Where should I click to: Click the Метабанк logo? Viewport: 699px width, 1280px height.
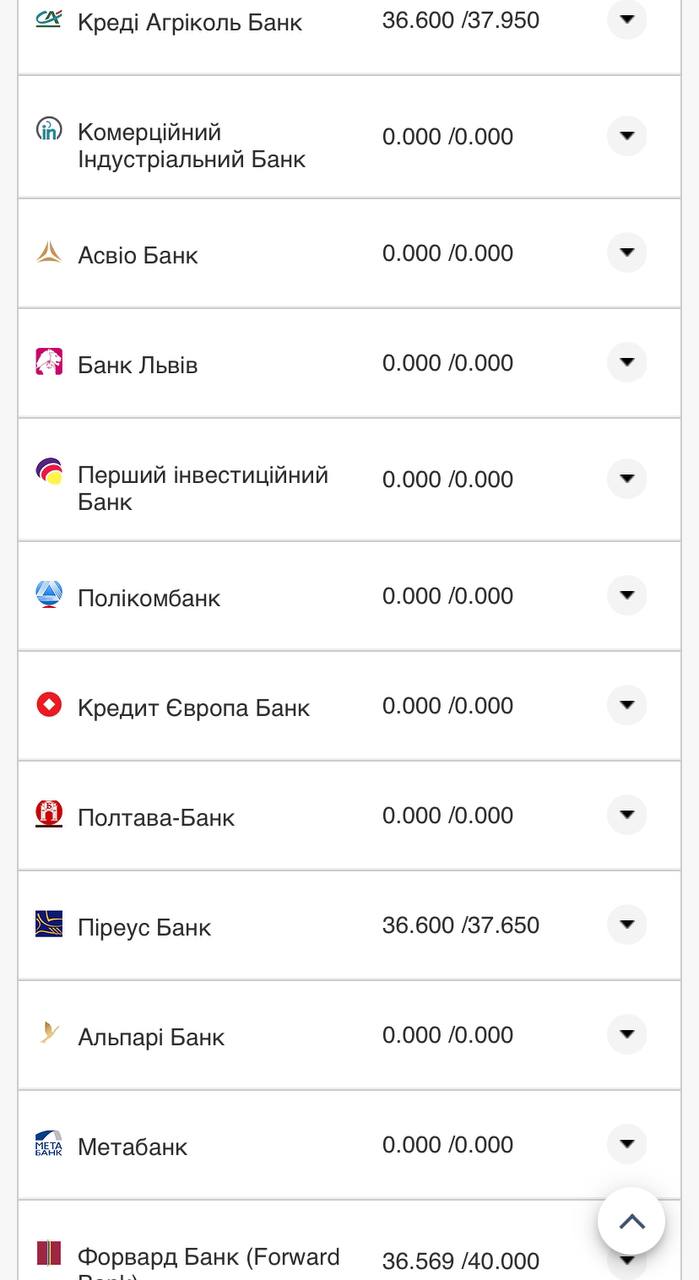pyautogui.click(x=49, y=1144)
